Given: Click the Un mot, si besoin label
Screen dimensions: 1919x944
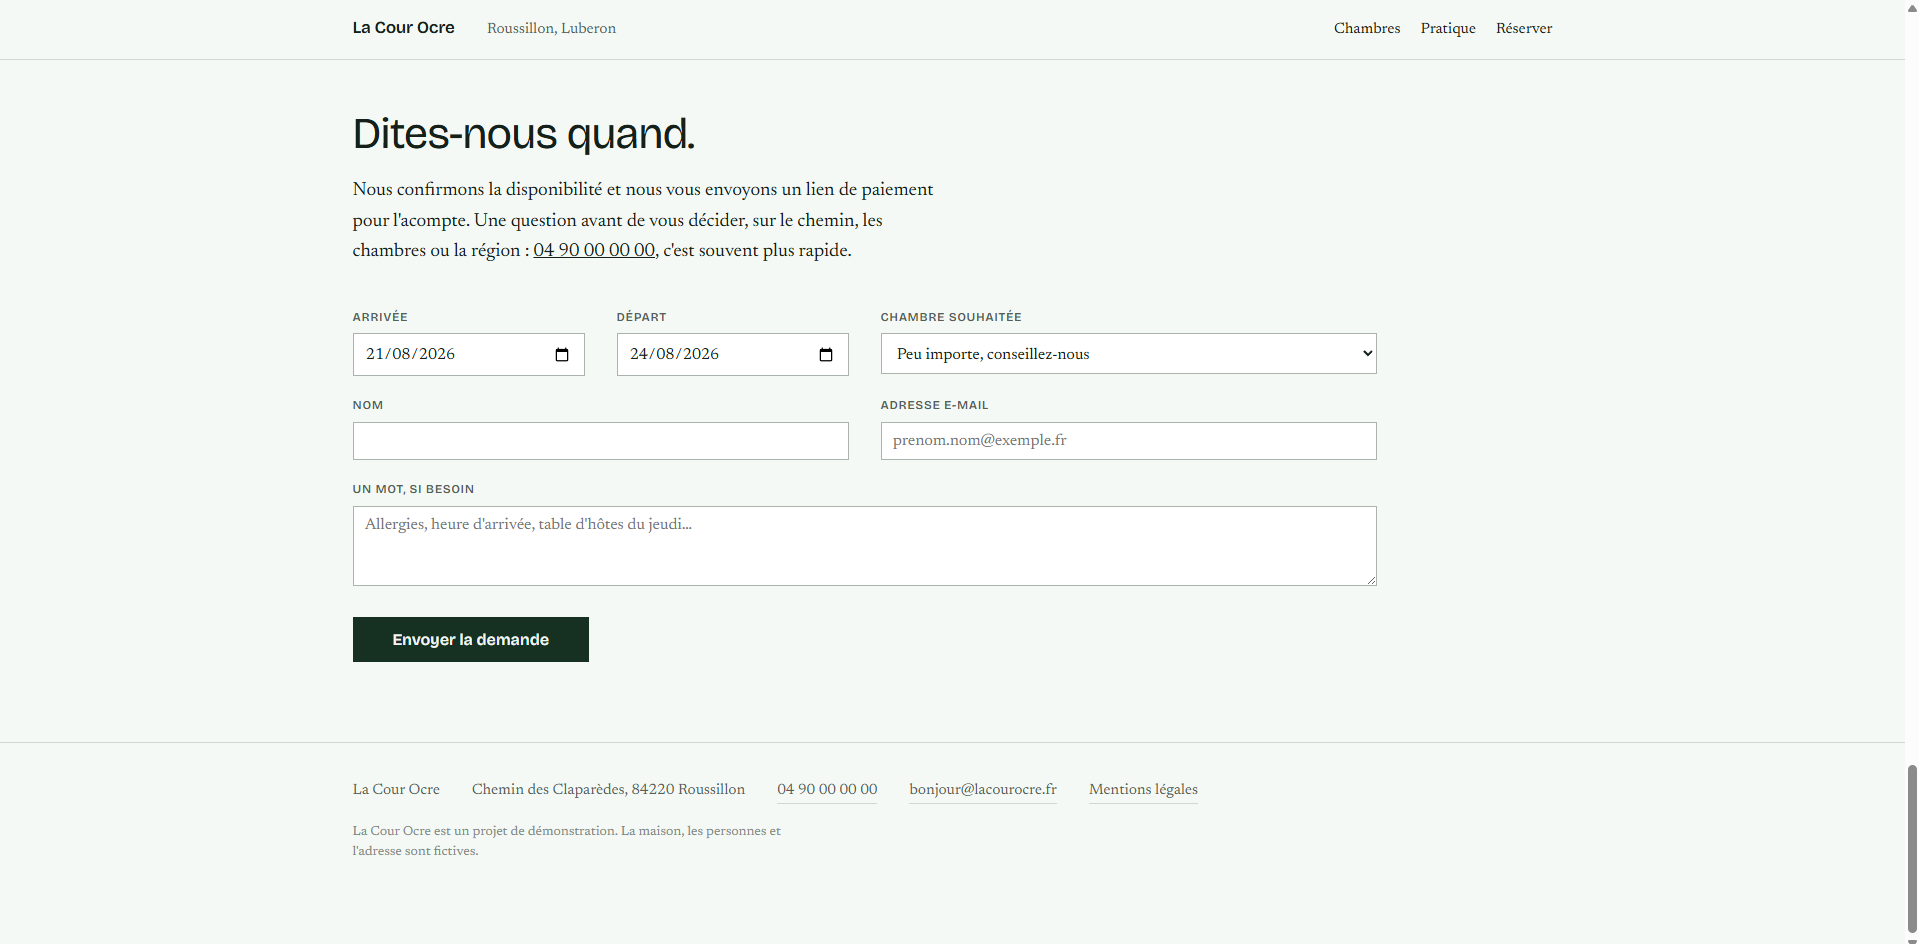Looking at the screenshot, I should tap(413, 489).
